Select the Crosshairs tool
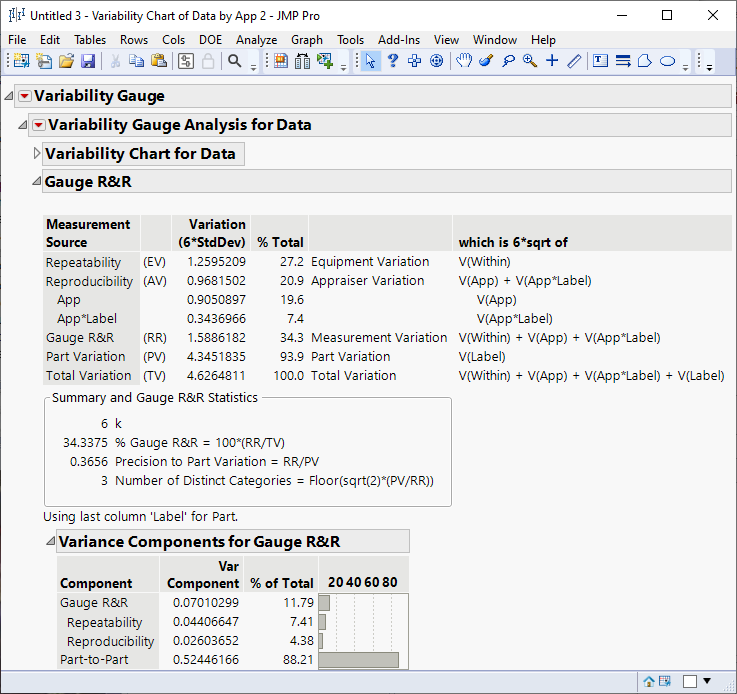The height and width of the screenshot is (694, 737). 552,61
